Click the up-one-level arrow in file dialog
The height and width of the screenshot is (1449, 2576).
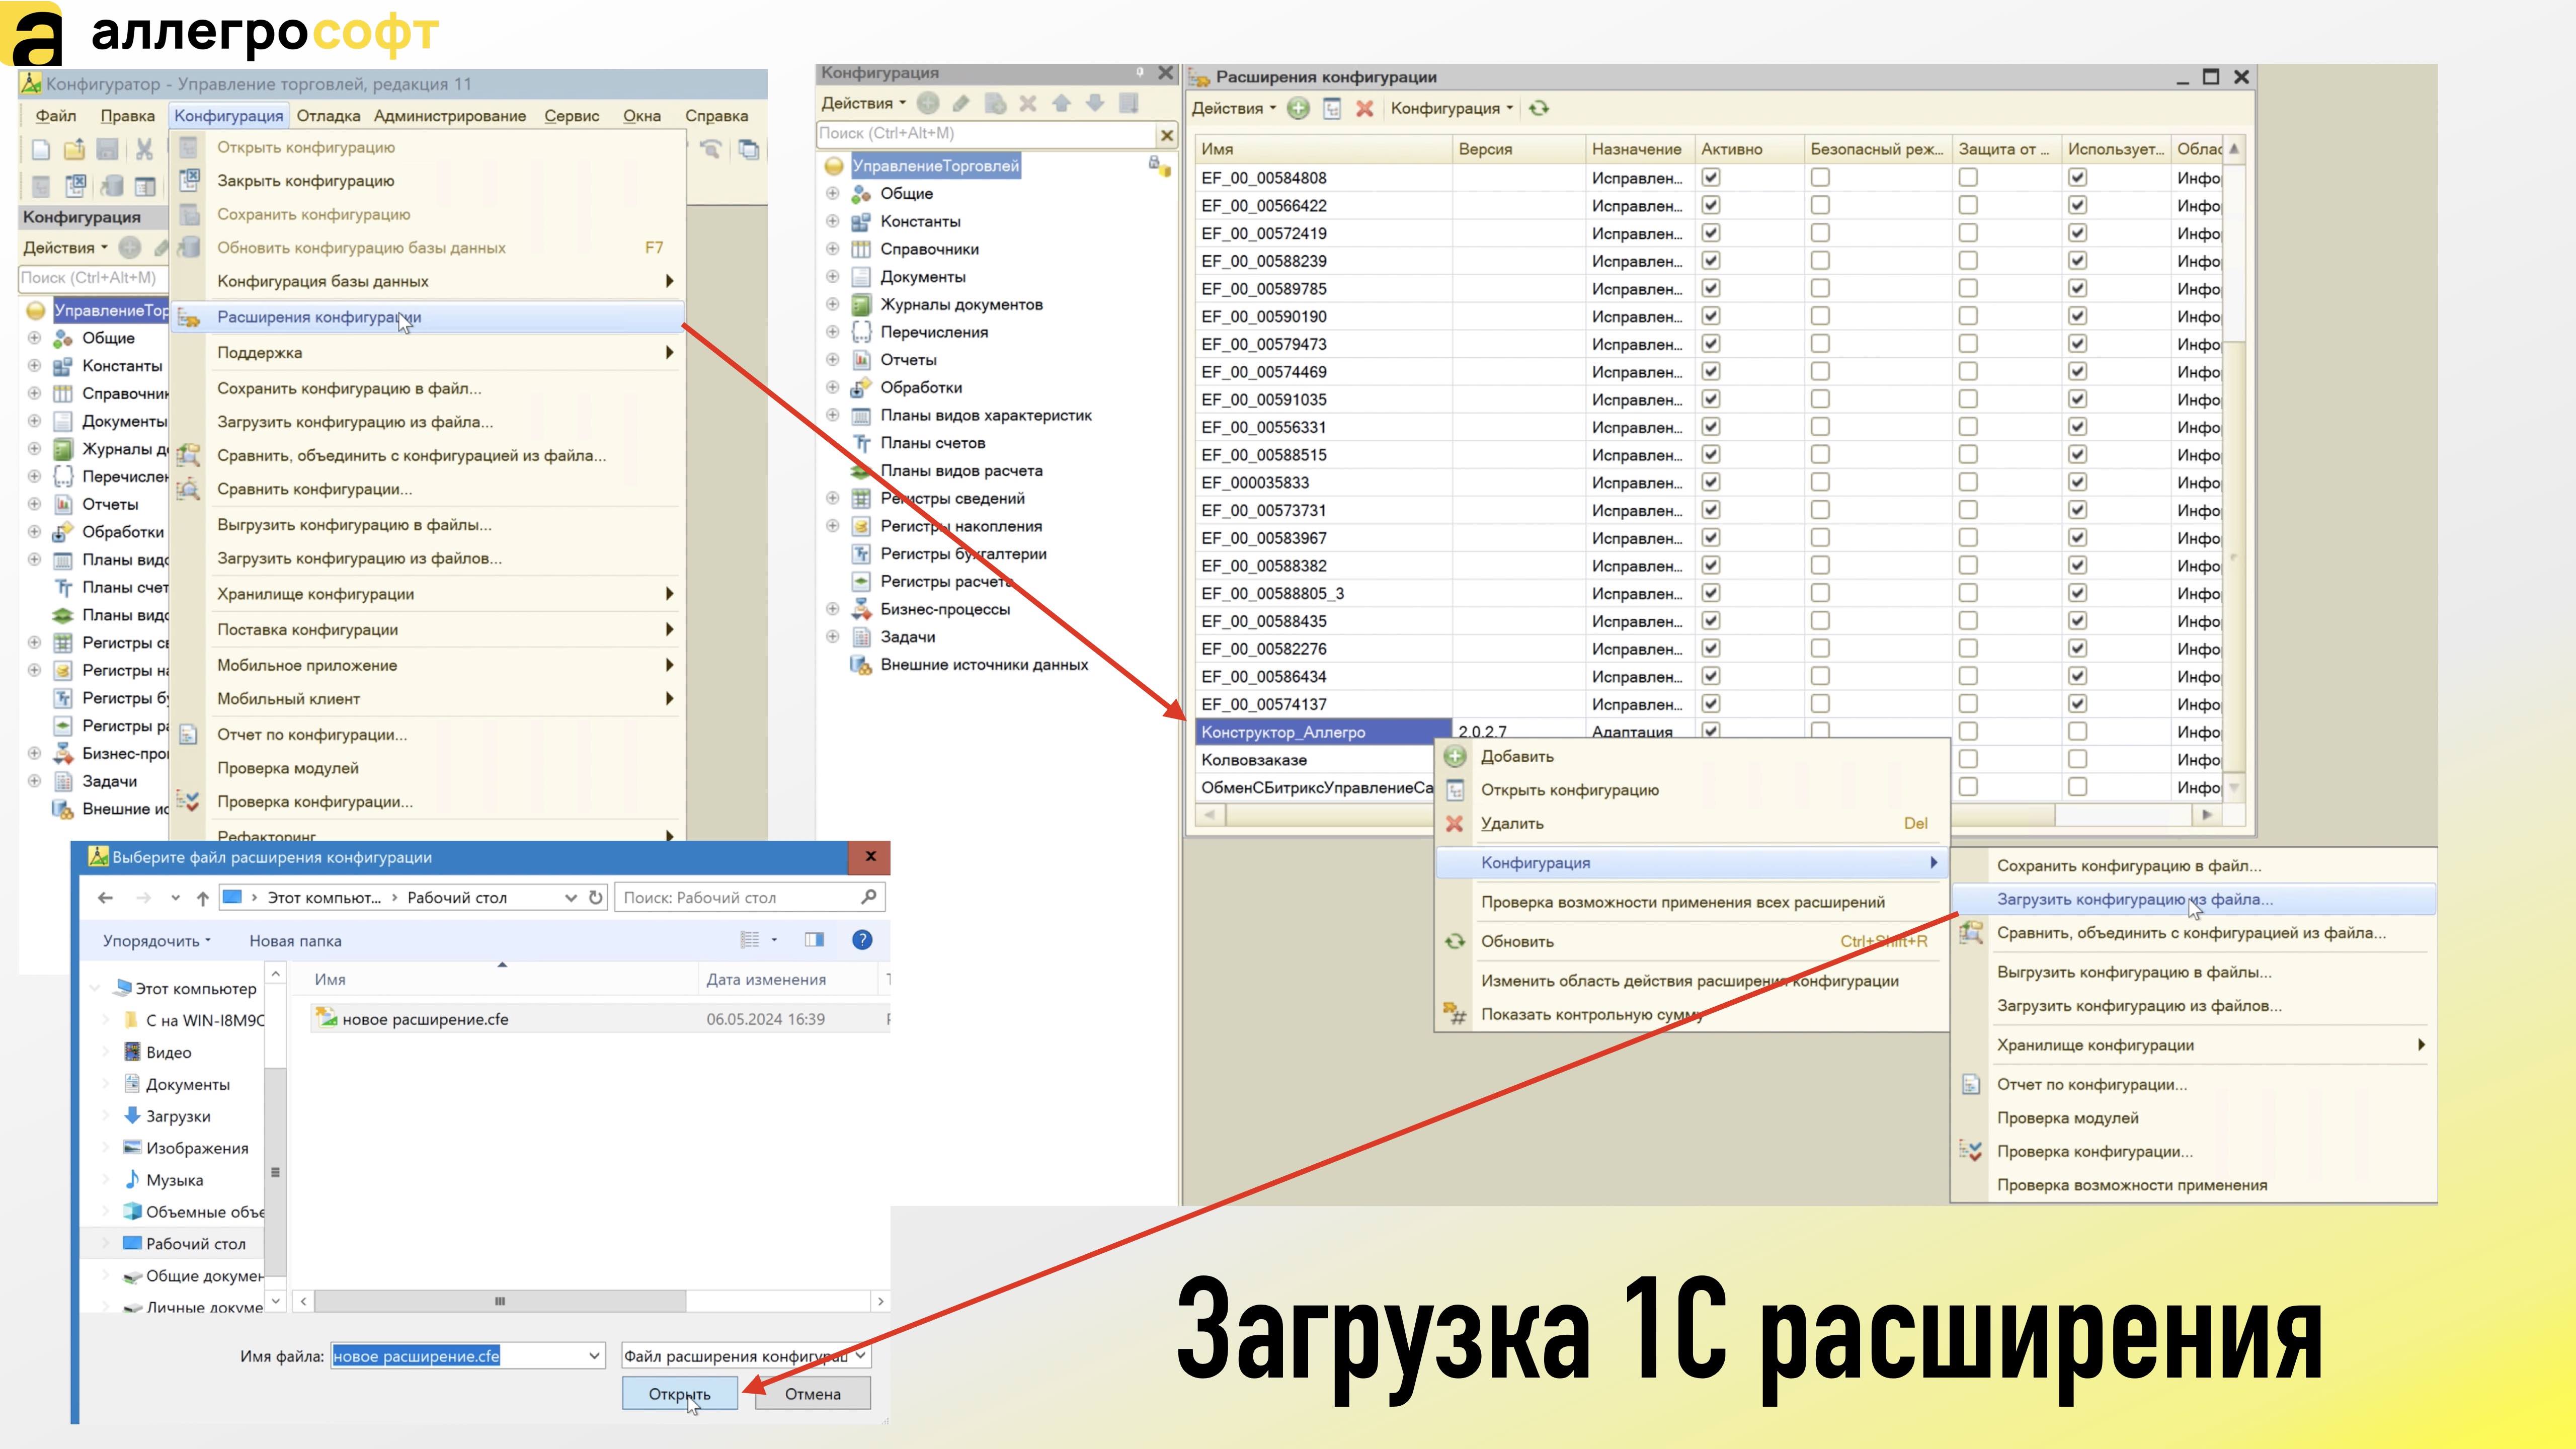point(203,898)
